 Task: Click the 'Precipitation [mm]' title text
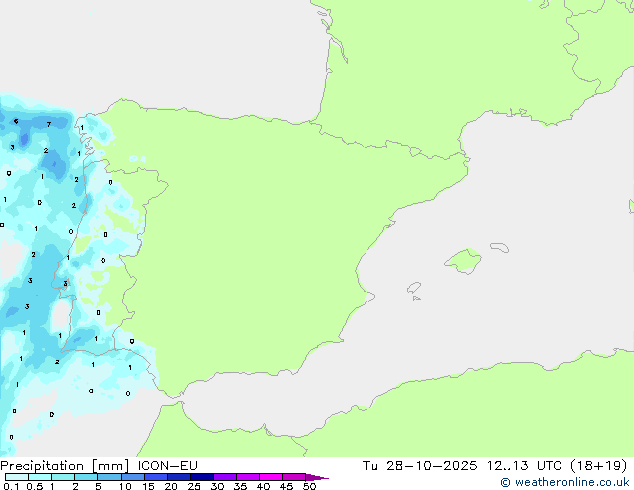click(65, 466)
